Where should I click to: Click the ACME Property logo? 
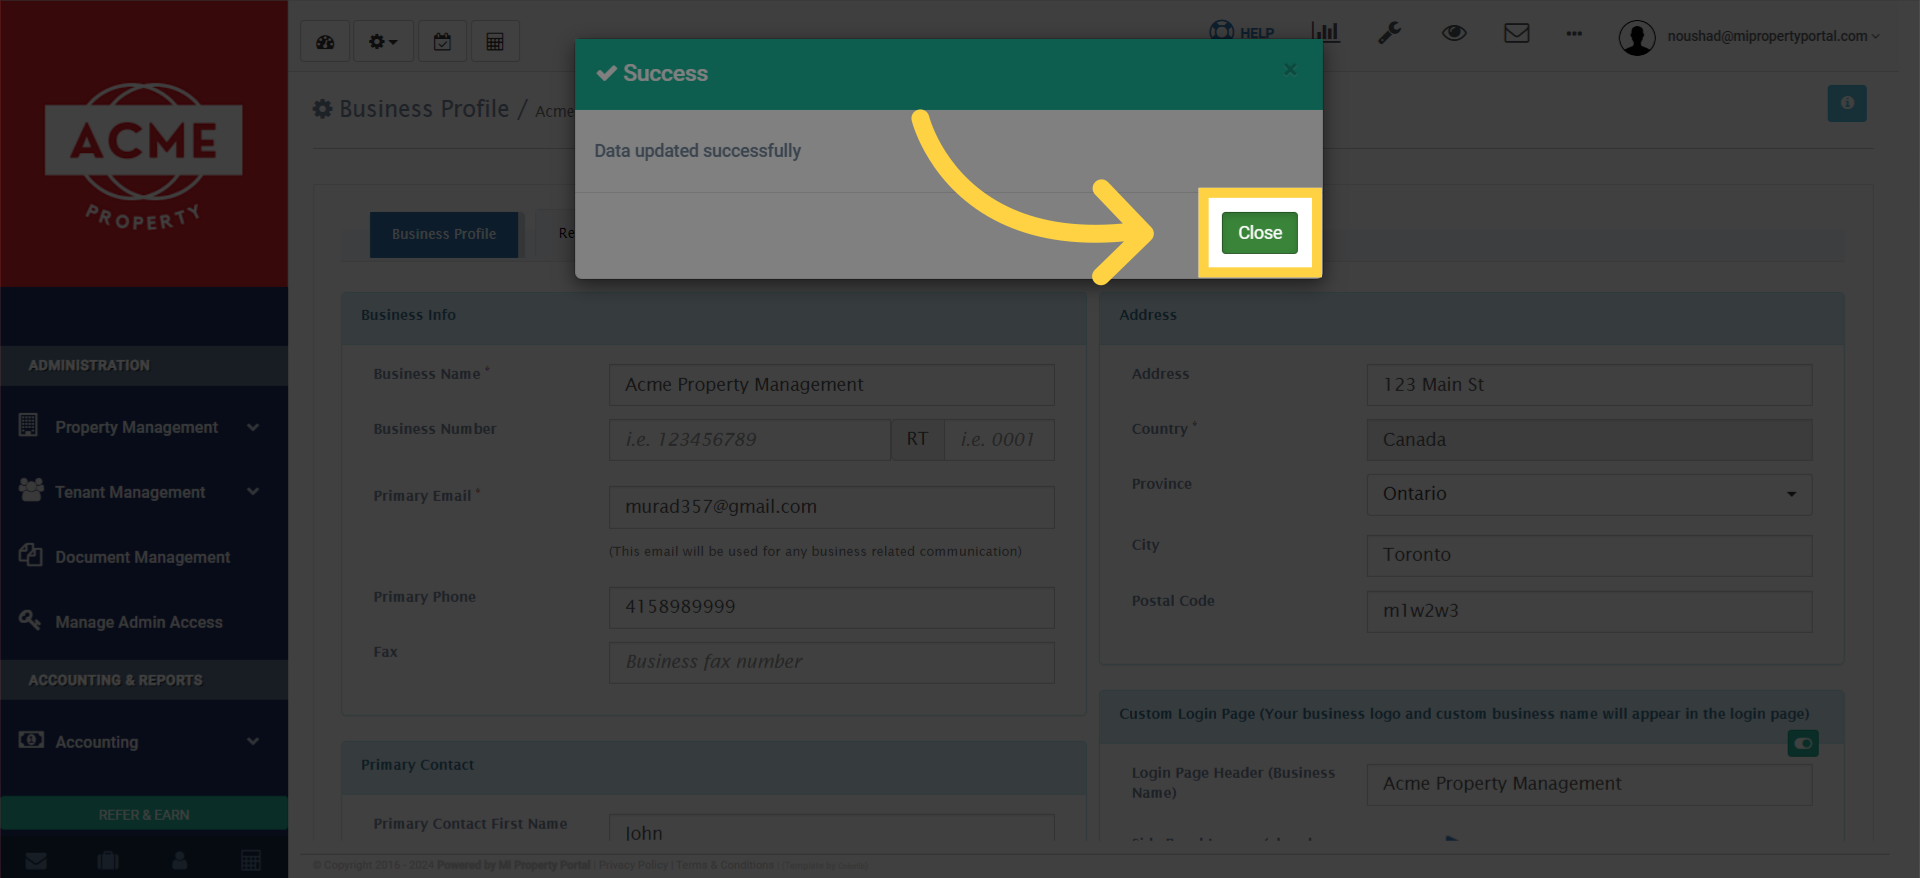tap(144, 155)
